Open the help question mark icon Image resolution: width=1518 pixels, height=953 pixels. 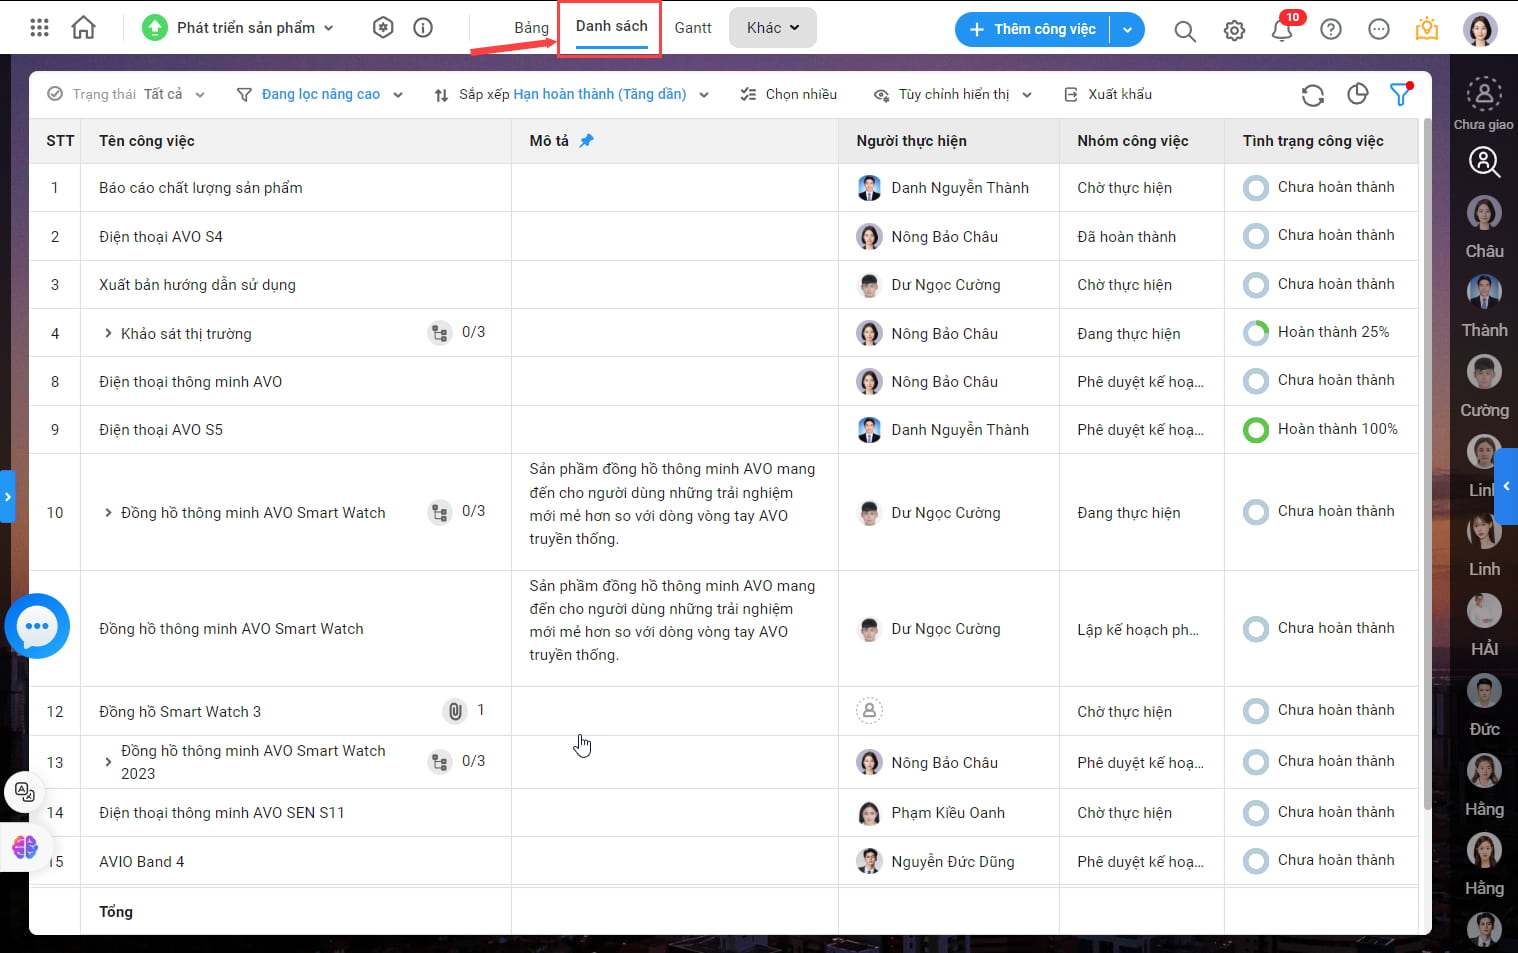coord(1331,30)
